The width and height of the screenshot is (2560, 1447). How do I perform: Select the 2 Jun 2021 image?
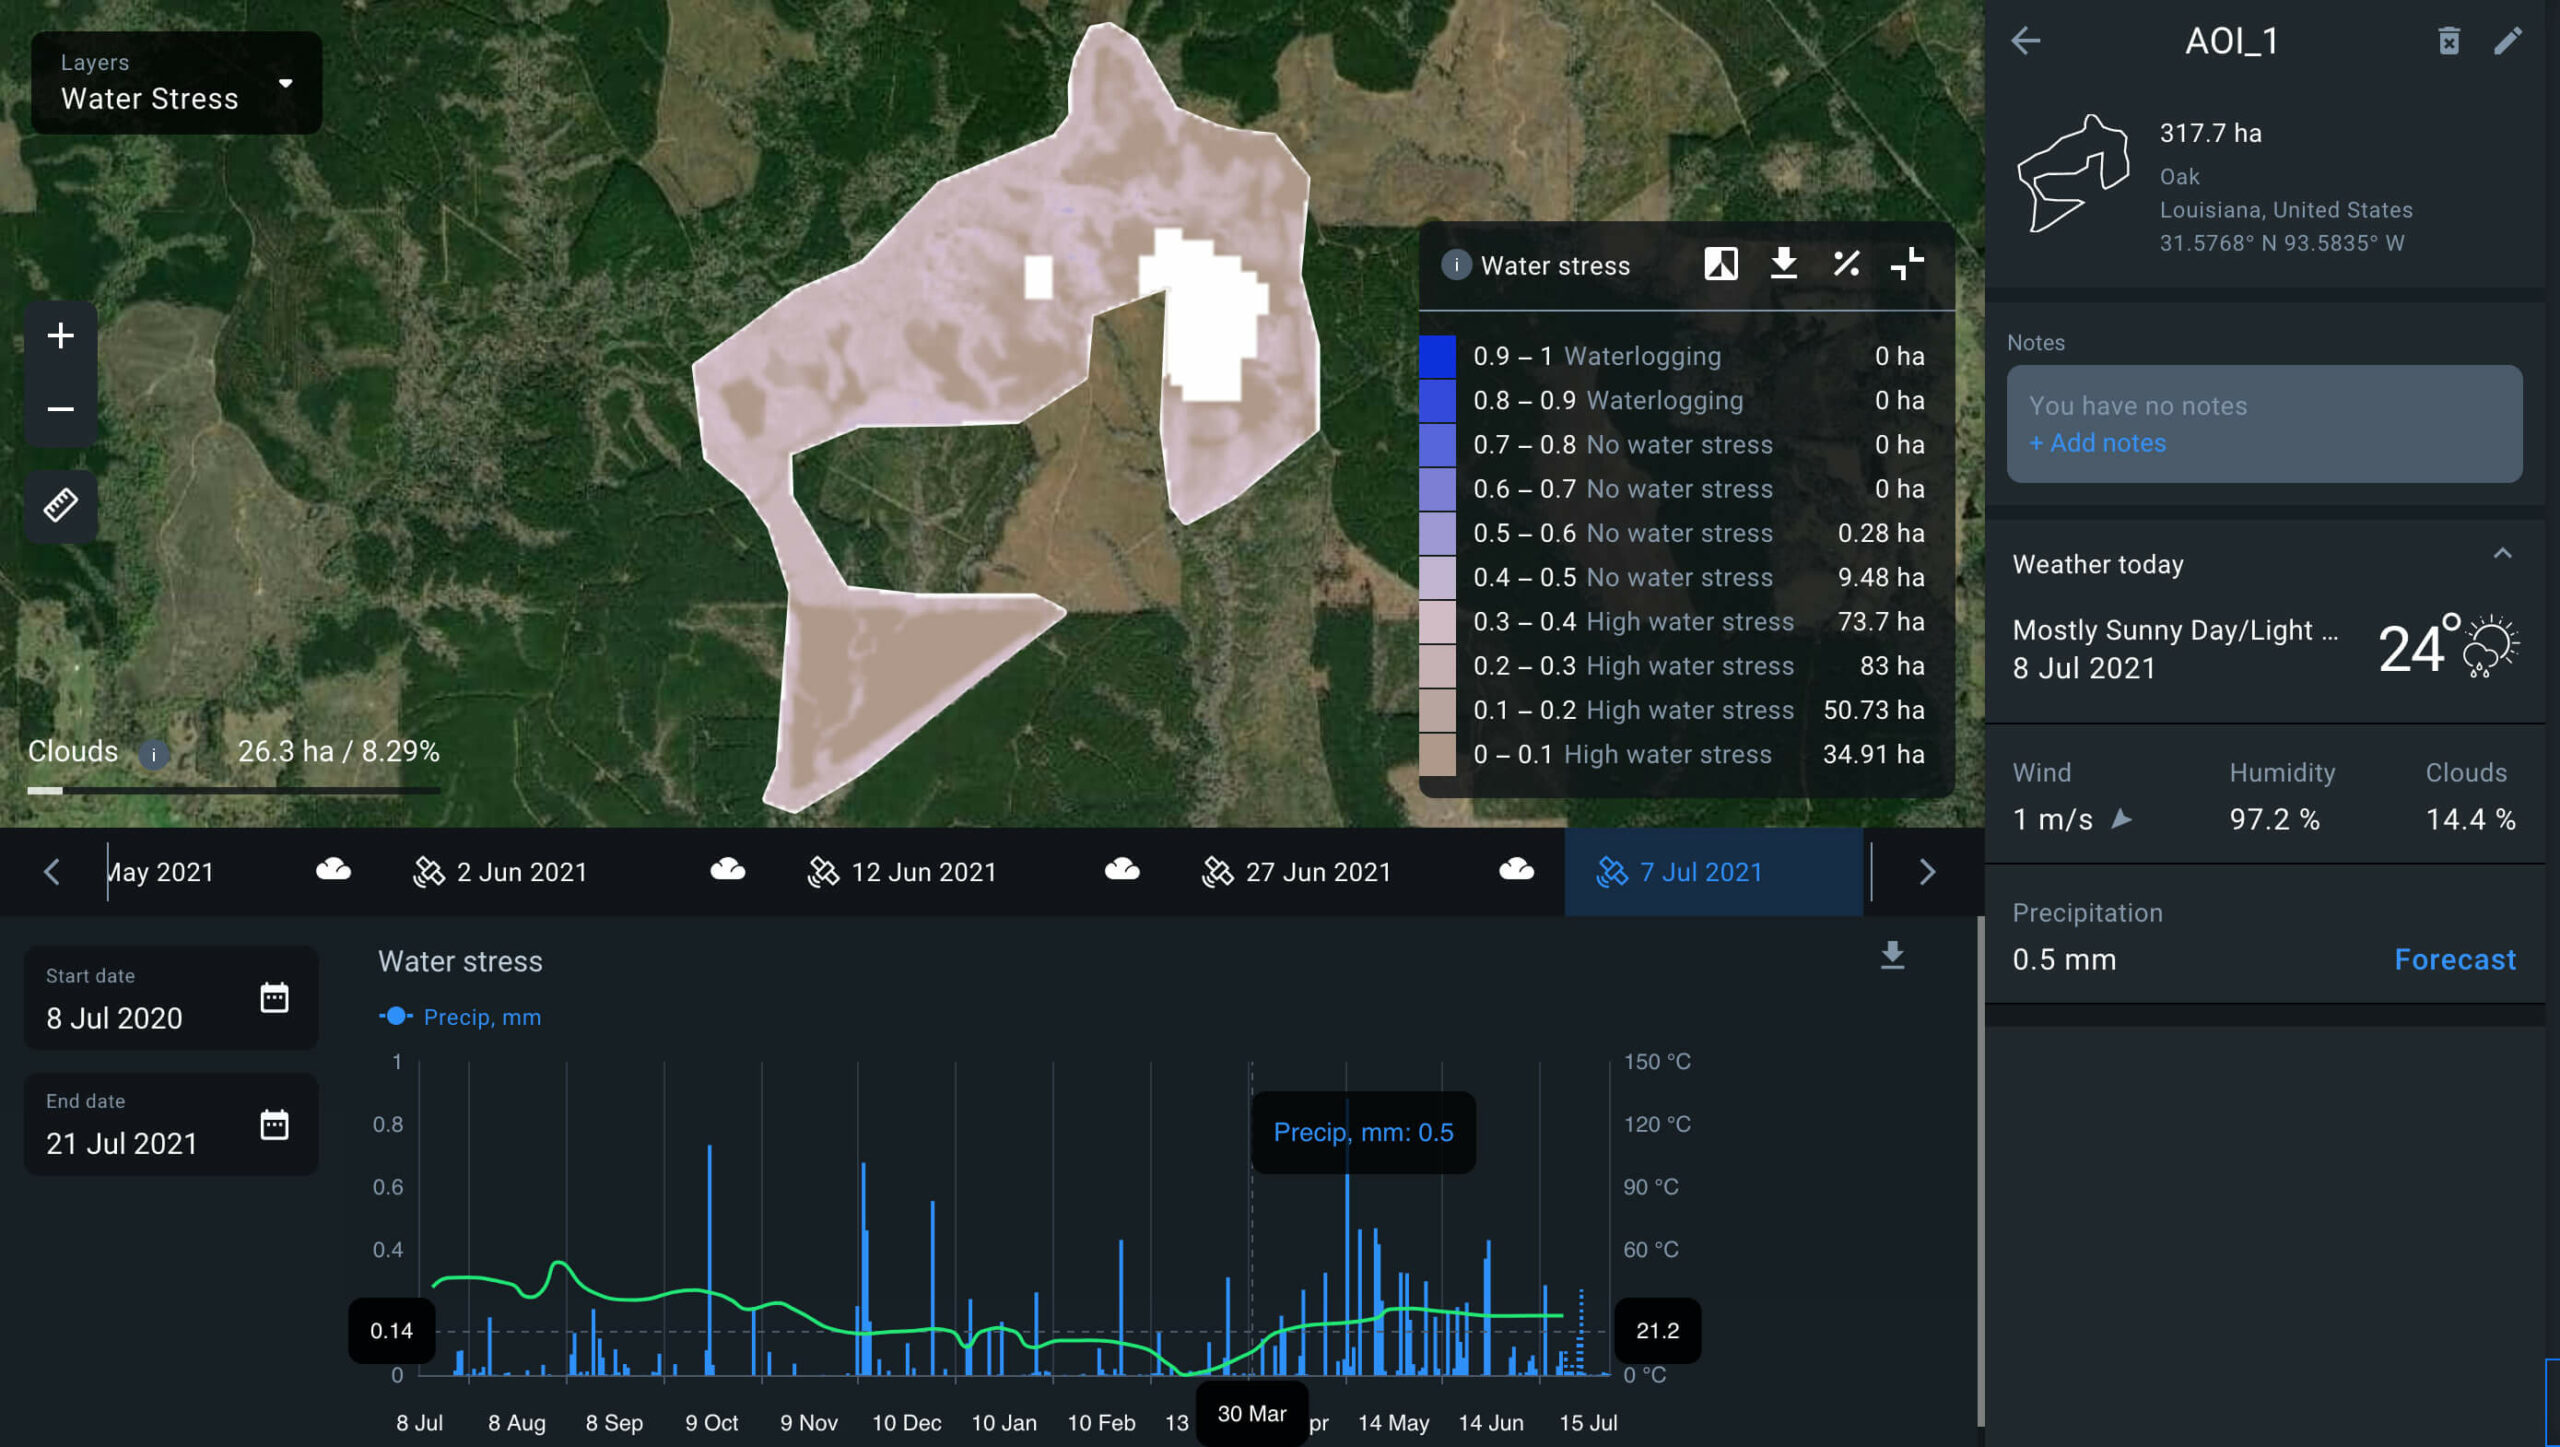pyautogui.click(x=500, y=872)
